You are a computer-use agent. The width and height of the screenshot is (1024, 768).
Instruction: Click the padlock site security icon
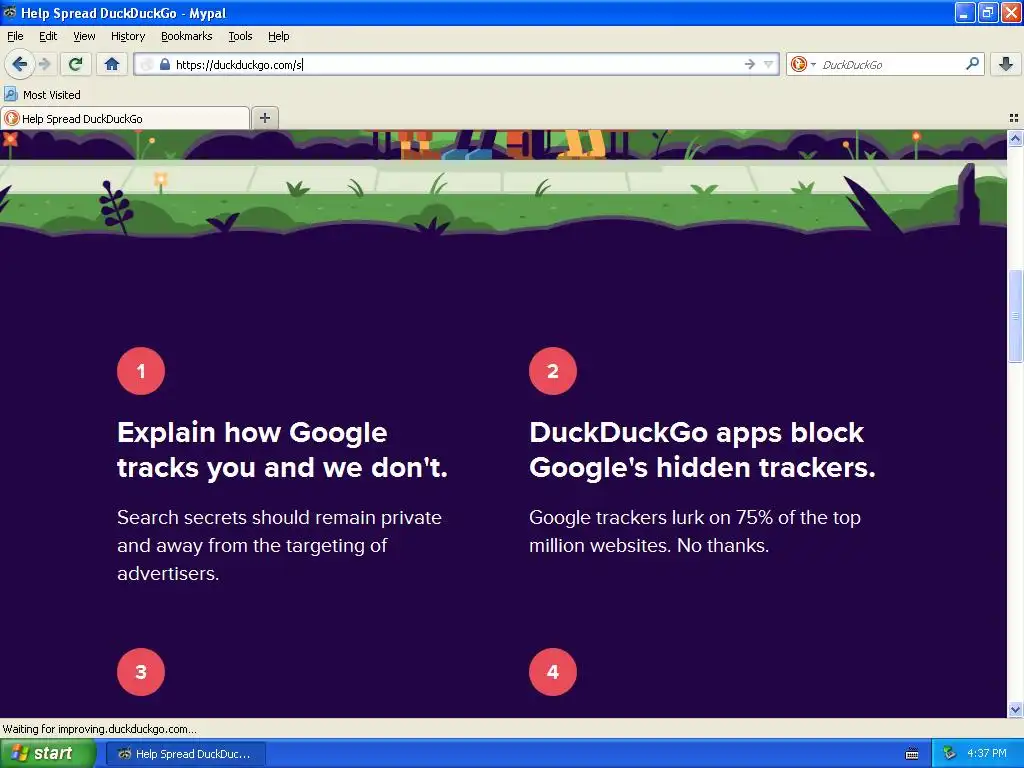pyautogui.click(x=165, y=64)
